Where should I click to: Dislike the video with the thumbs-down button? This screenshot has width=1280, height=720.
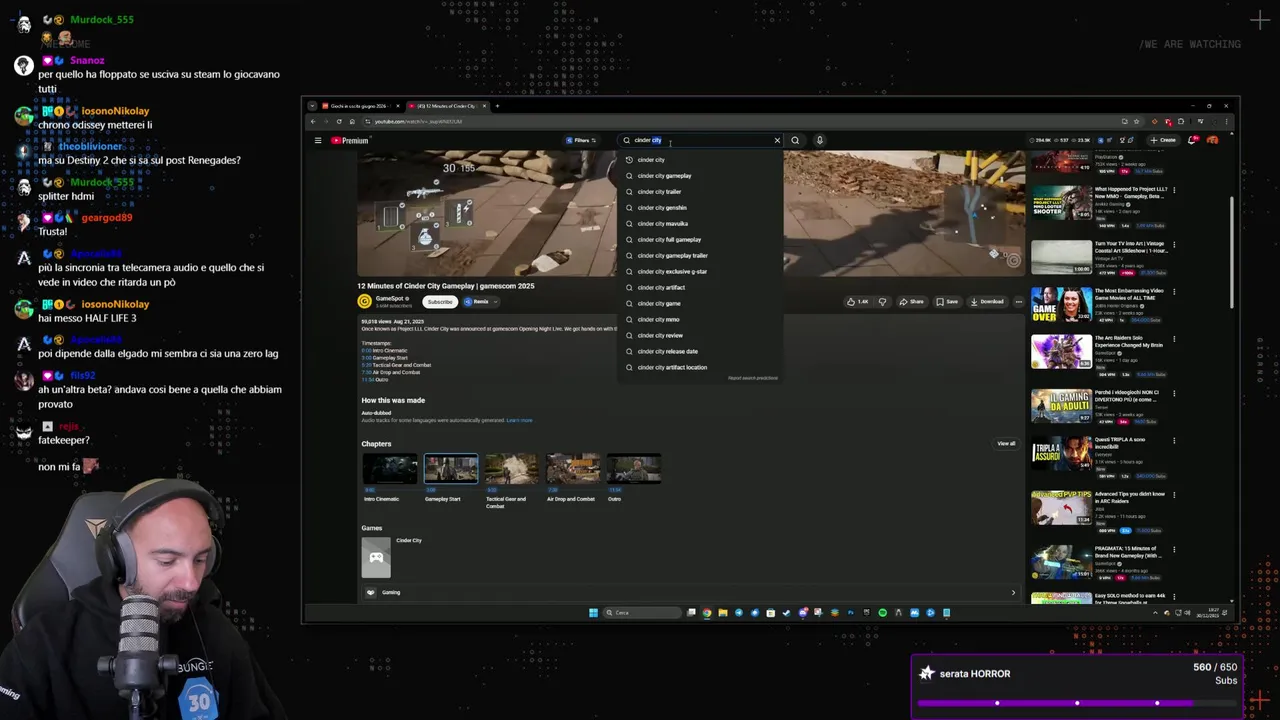point(882,301)
